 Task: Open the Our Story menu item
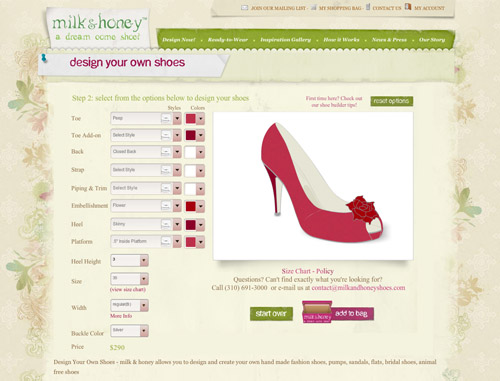432,40
